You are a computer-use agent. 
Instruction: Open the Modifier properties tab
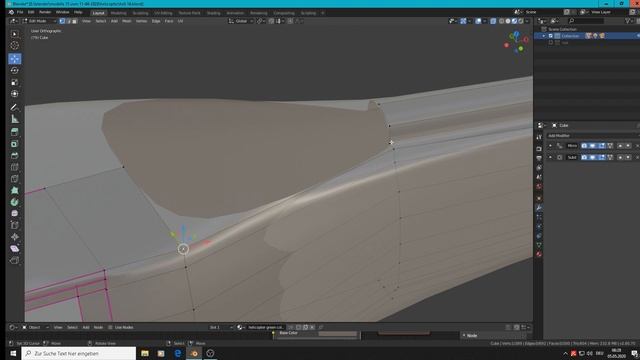coord(539,207)
